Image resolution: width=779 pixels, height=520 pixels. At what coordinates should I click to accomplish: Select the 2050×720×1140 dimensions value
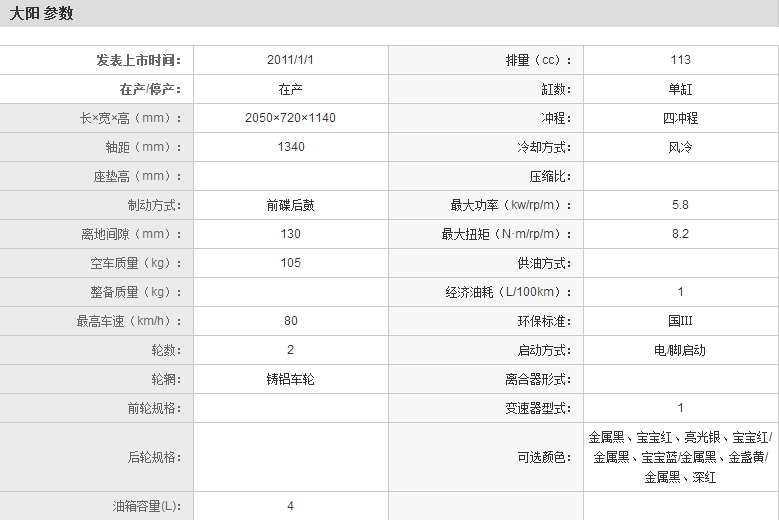[290, 118]
